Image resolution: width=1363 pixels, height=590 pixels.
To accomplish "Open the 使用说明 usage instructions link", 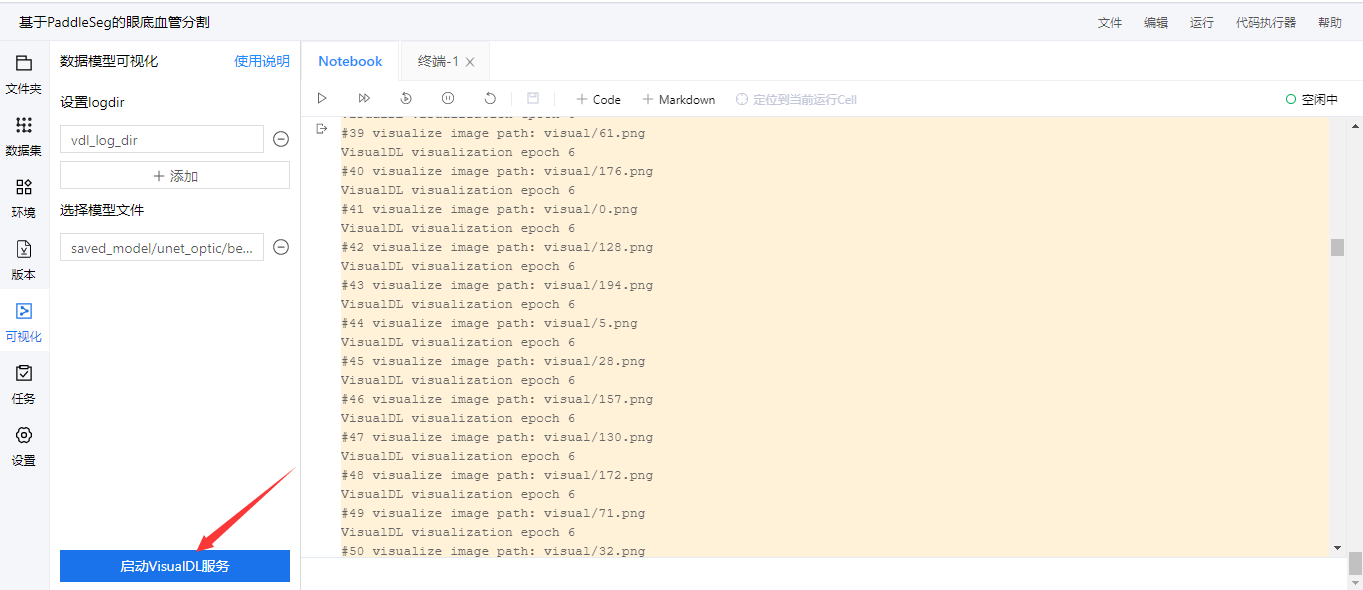I will pos(262,61).
